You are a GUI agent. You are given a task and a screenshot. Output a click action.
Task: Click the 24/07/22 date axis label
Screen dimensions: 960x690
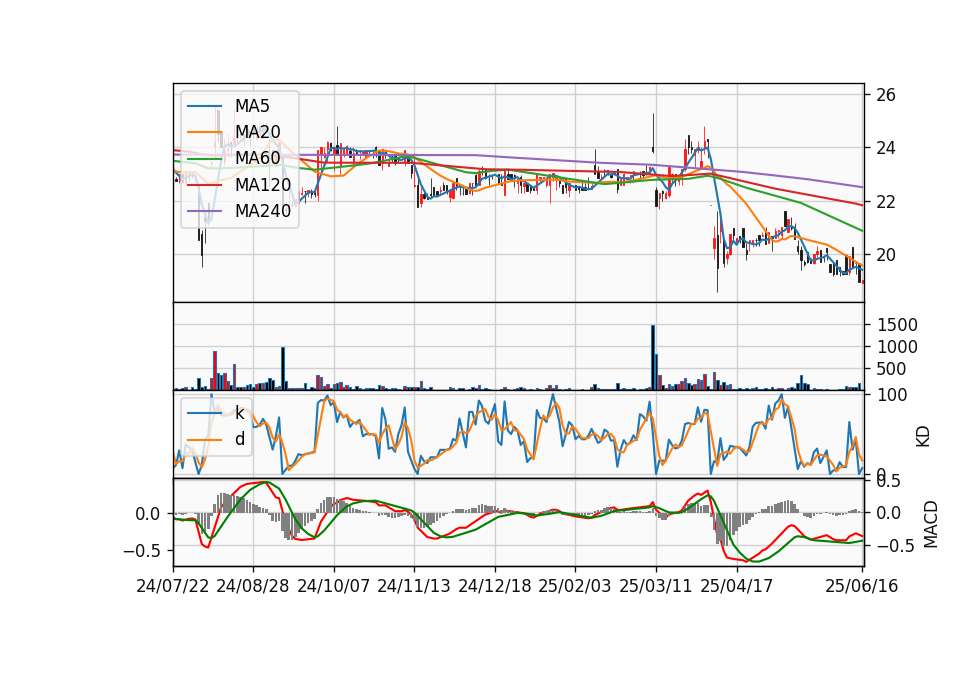(x=173, y=586)
